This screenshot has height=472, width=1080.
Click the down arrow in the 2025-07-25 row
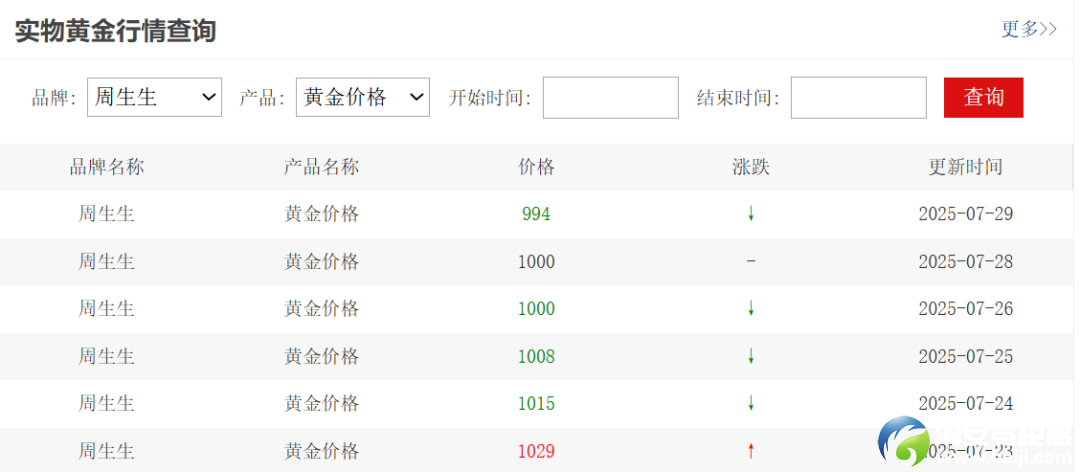[x=751, y=356]
